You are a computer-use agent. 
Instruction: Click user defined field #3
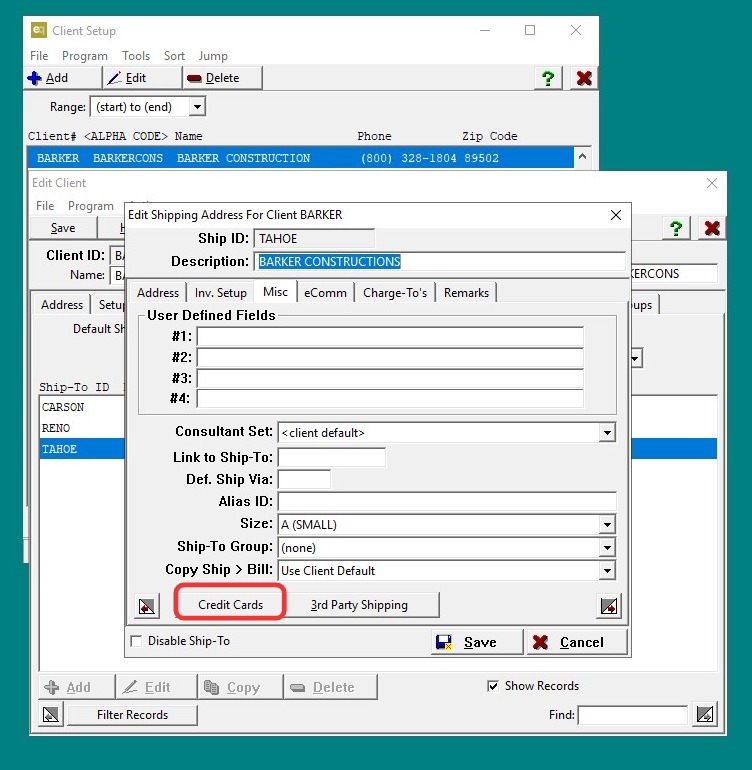click(390, 378)
